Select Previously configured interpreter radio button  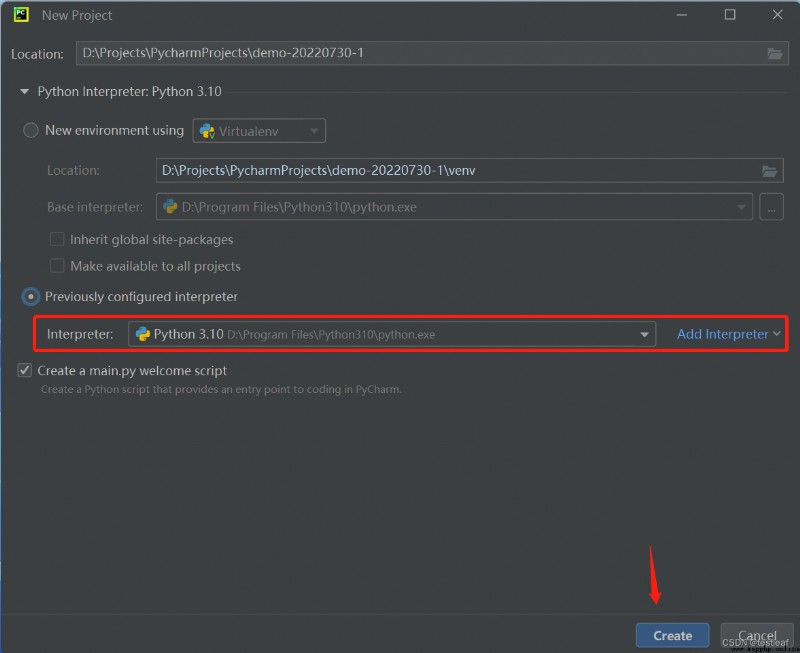[31, 296]
